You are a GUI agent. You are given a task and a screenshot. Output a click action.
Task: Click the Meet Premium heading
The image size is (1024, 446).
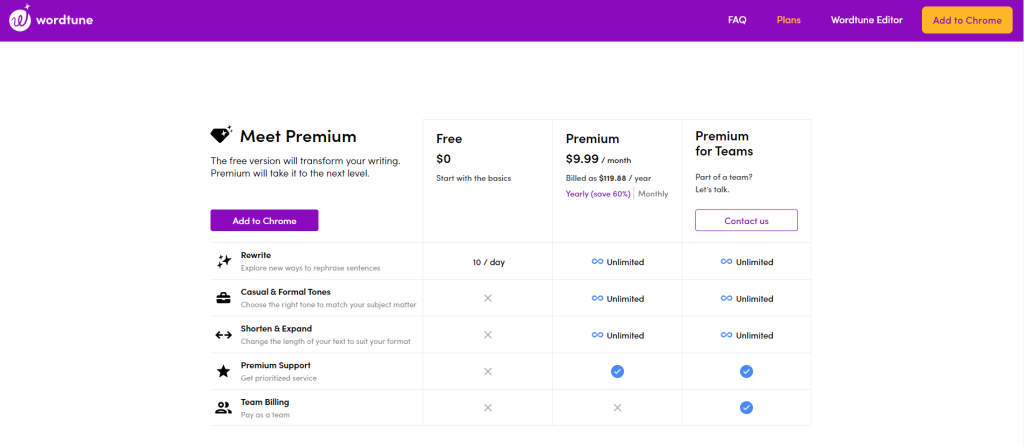(298, 136)
